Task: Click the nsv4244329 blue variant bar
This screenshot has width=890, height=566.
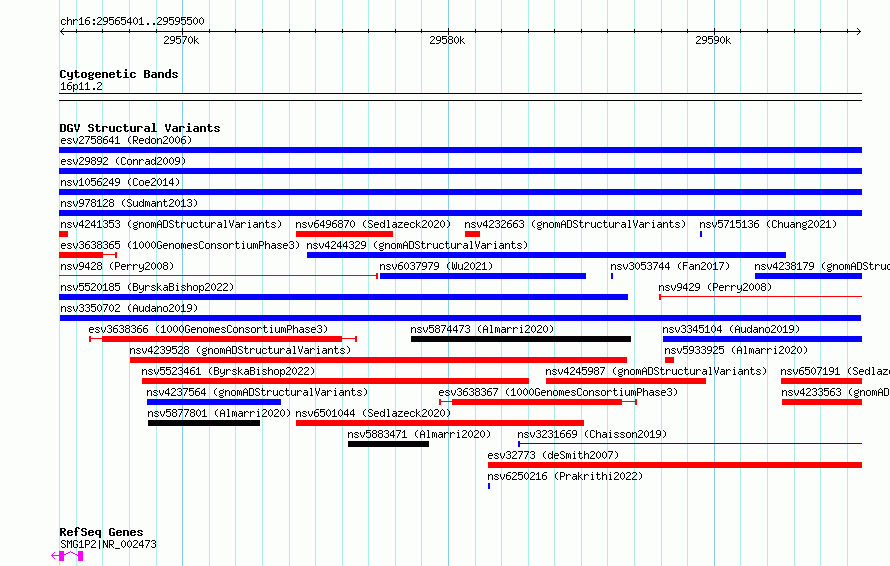Action: pos(547,255)
